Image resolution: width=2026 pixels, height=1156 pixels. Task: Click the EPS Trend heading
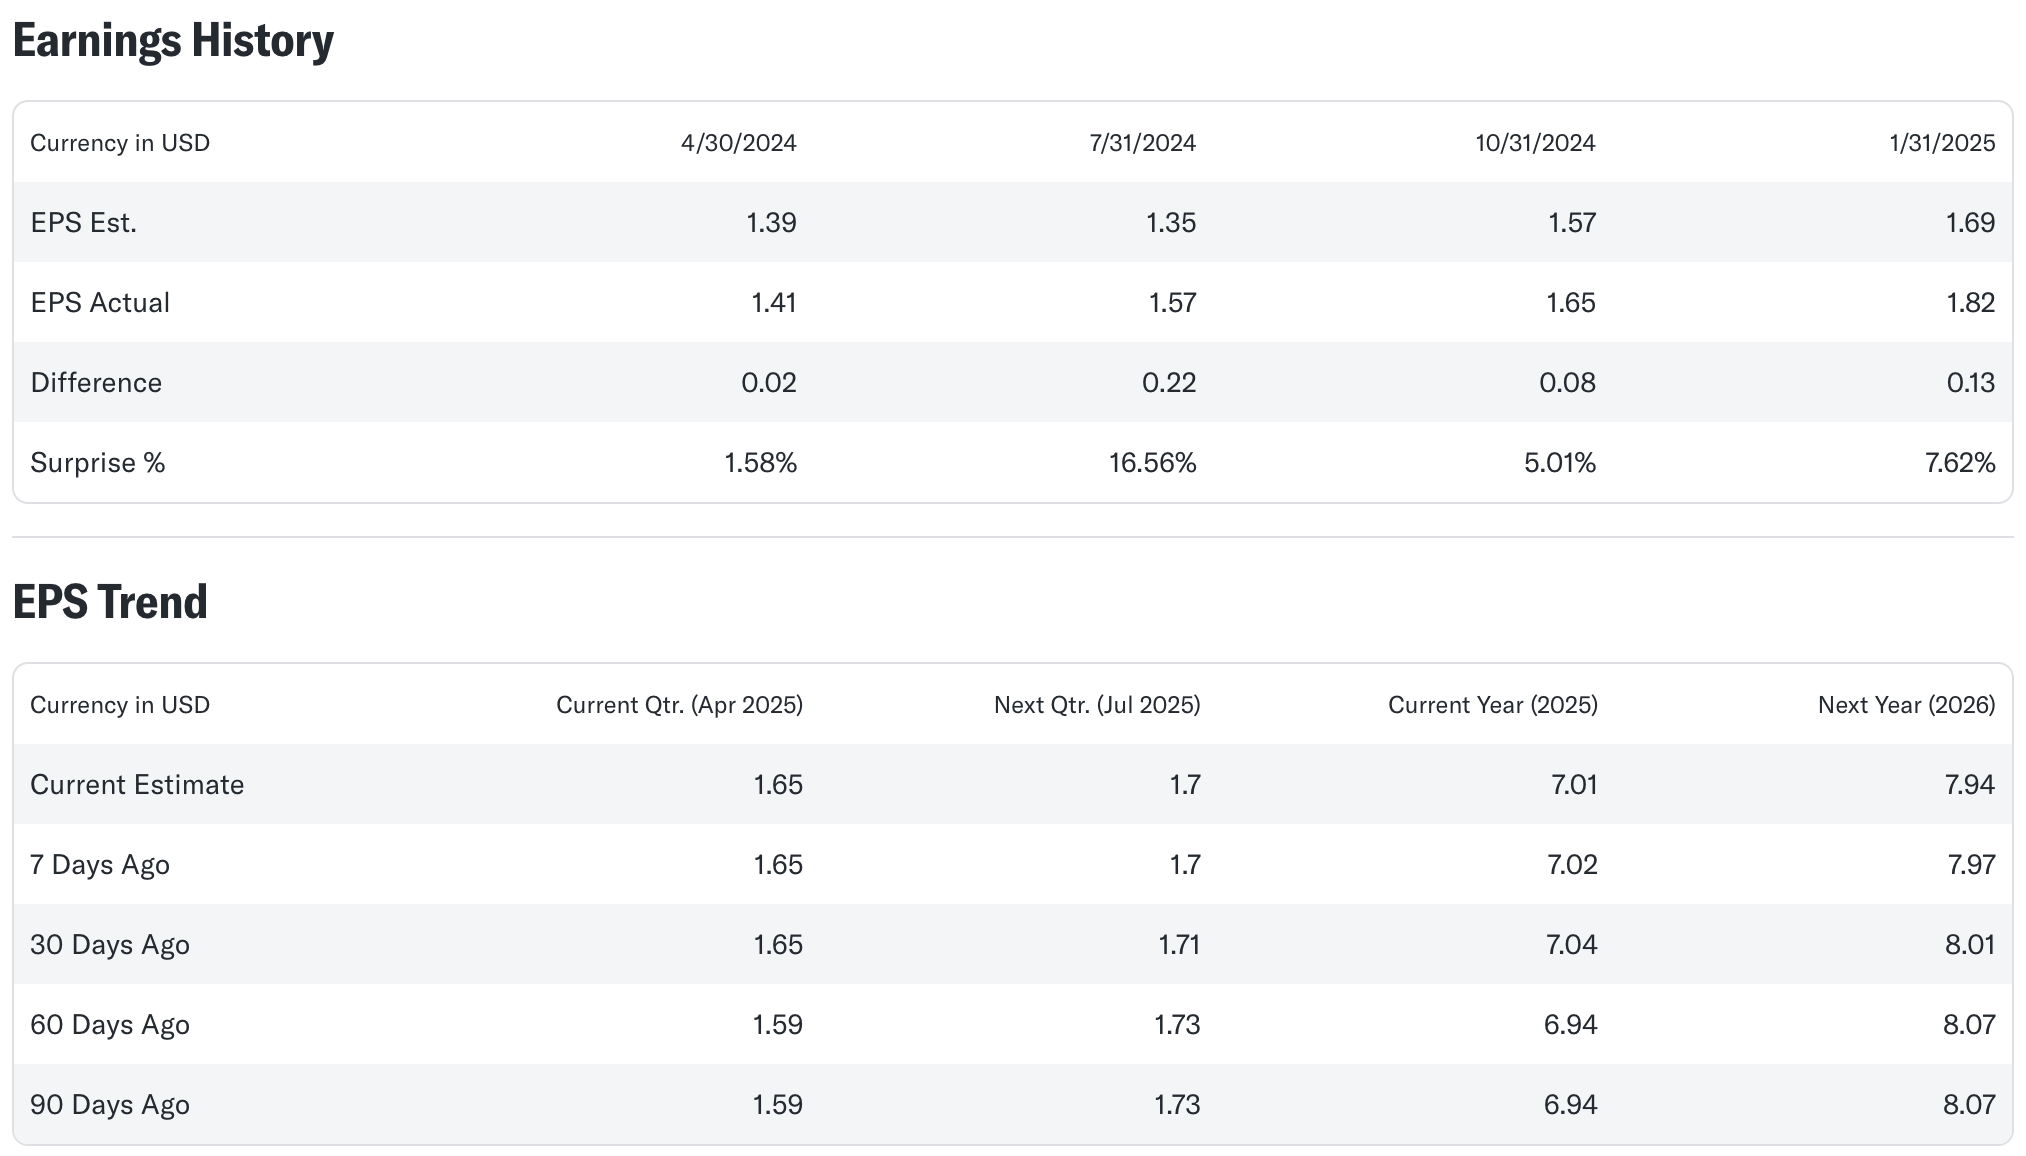pyautogui.click(x=110, y=602)
